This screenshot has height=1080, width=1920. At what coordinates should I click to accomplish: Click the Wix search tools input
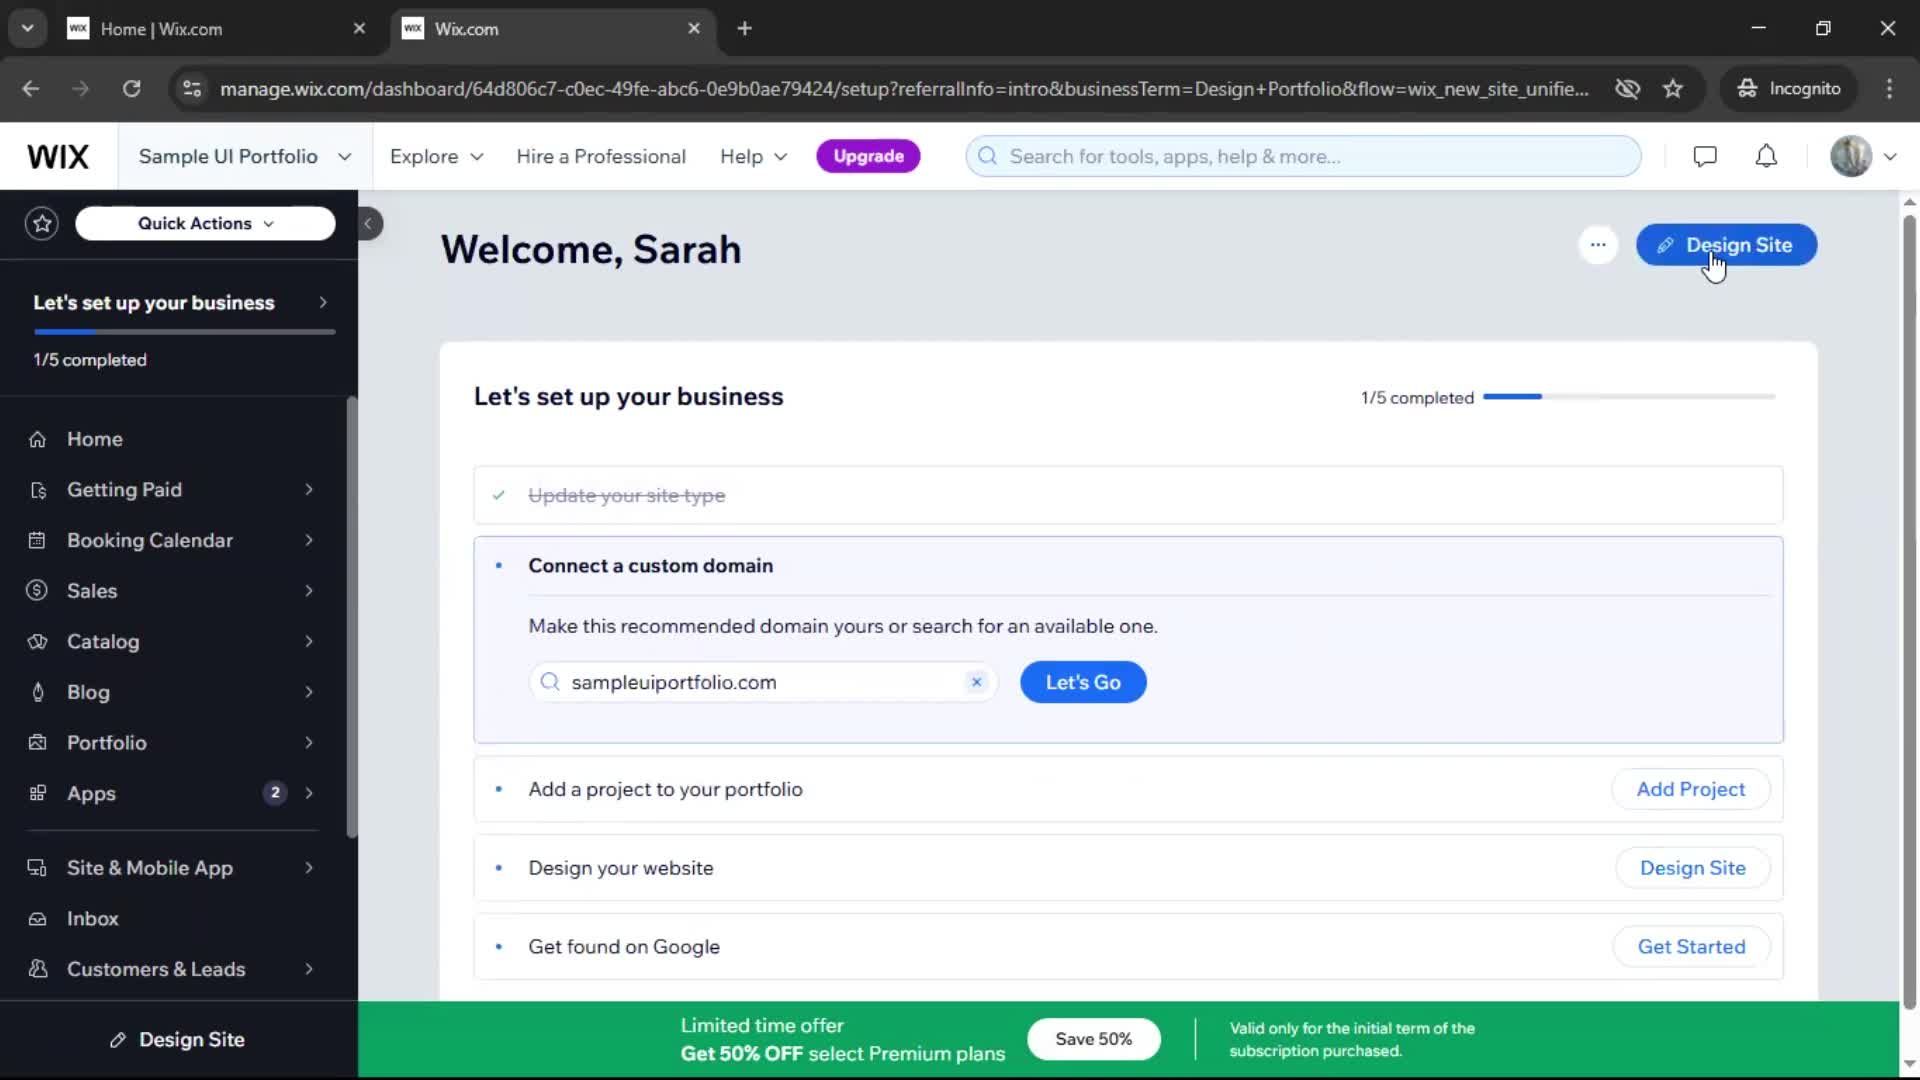[1303, 156]
